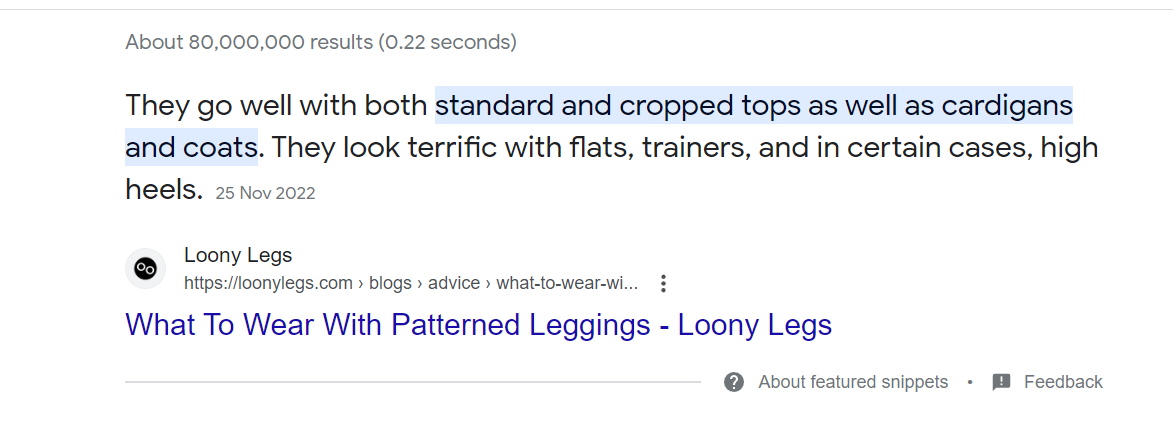This screenshot has height=440, width=1173.
Task: Open About featured snippets
Action: click(853, 382)
